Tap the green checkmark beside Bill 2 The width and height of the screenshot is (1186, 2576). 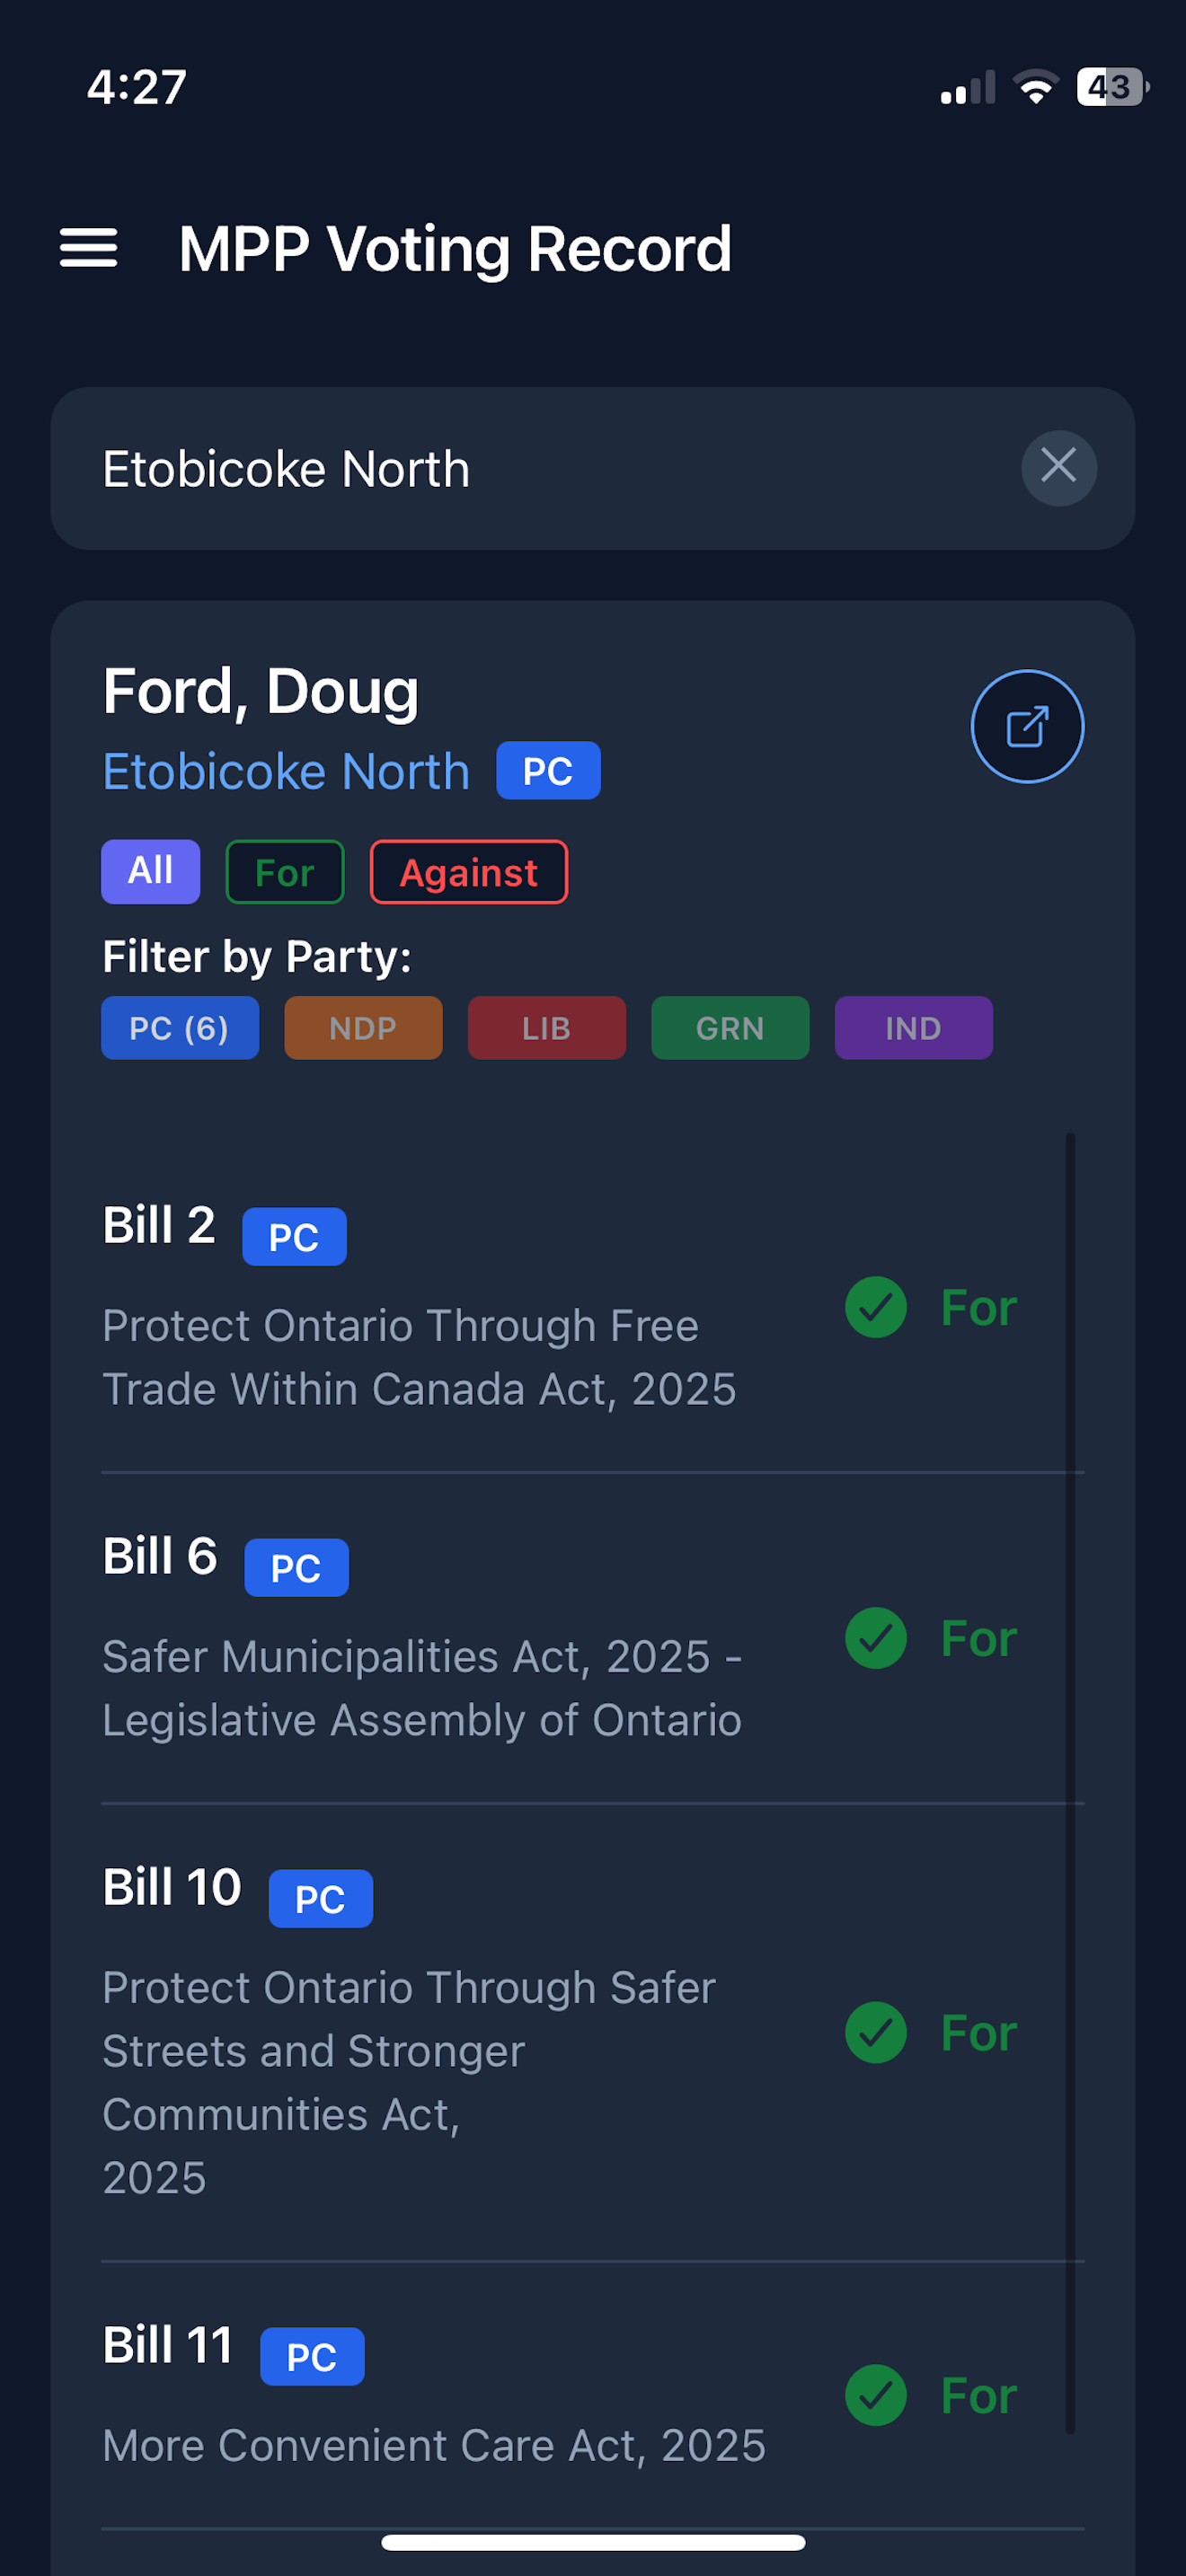pyautogui.click(x=875, y=1307)
